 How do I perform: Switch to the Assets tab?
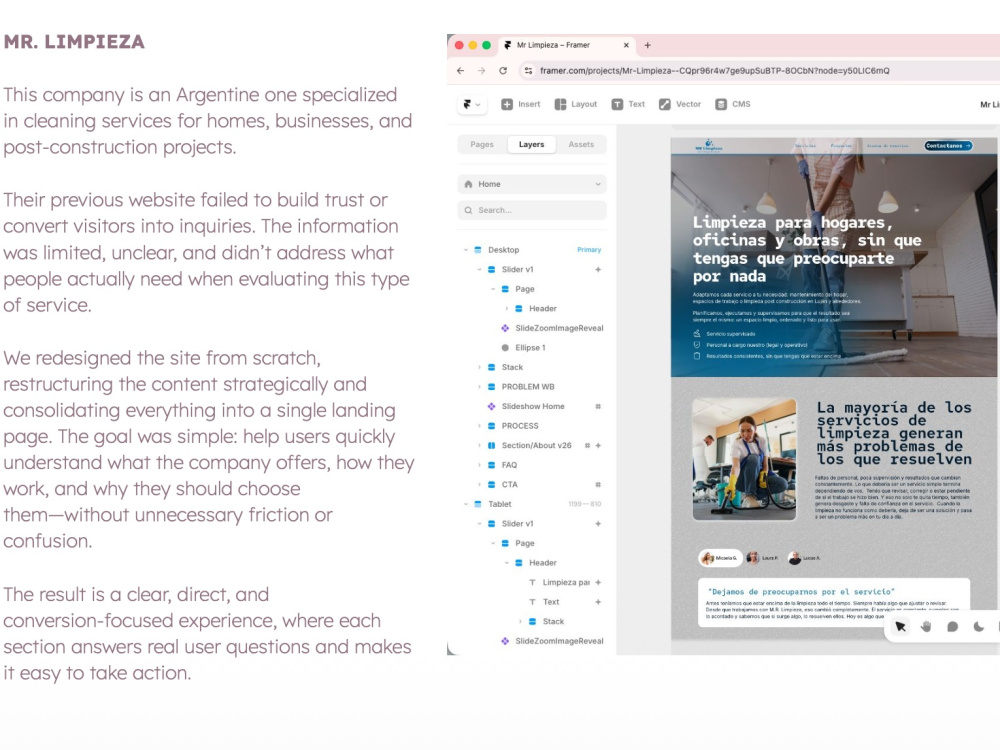click(x=581, y=145)
